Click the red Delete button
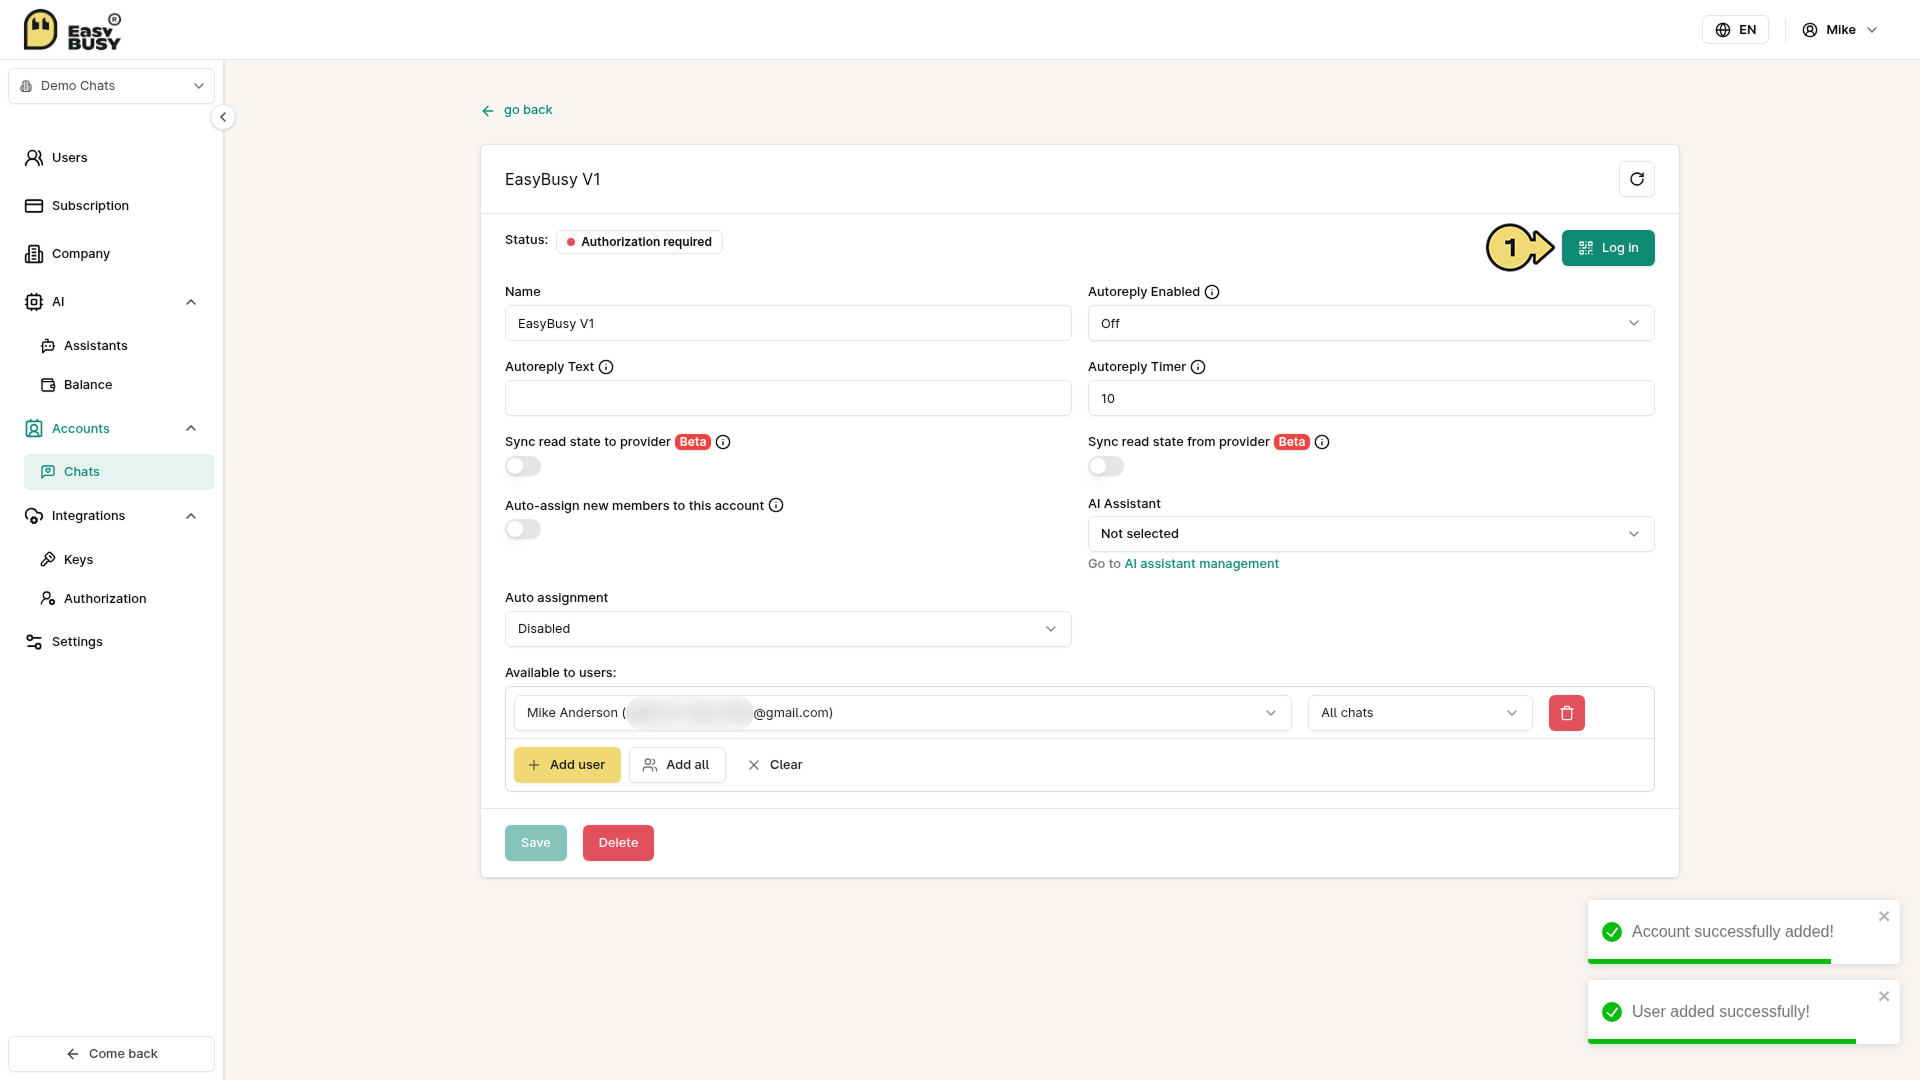Screen dimensions: 1920x1080 click(618, 843)
